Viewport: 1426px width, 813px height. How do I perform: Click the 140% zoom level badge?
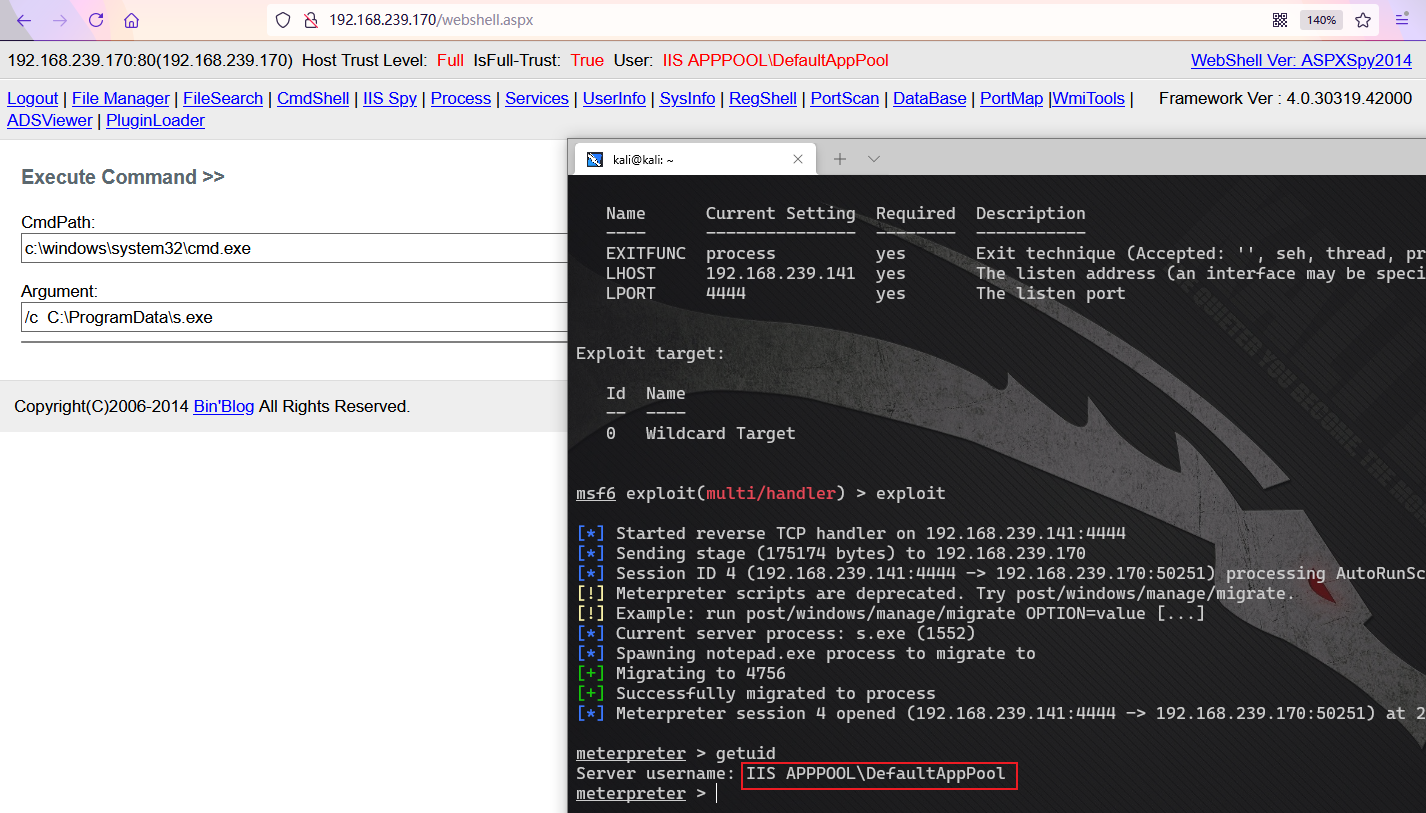coord(1321,20)
